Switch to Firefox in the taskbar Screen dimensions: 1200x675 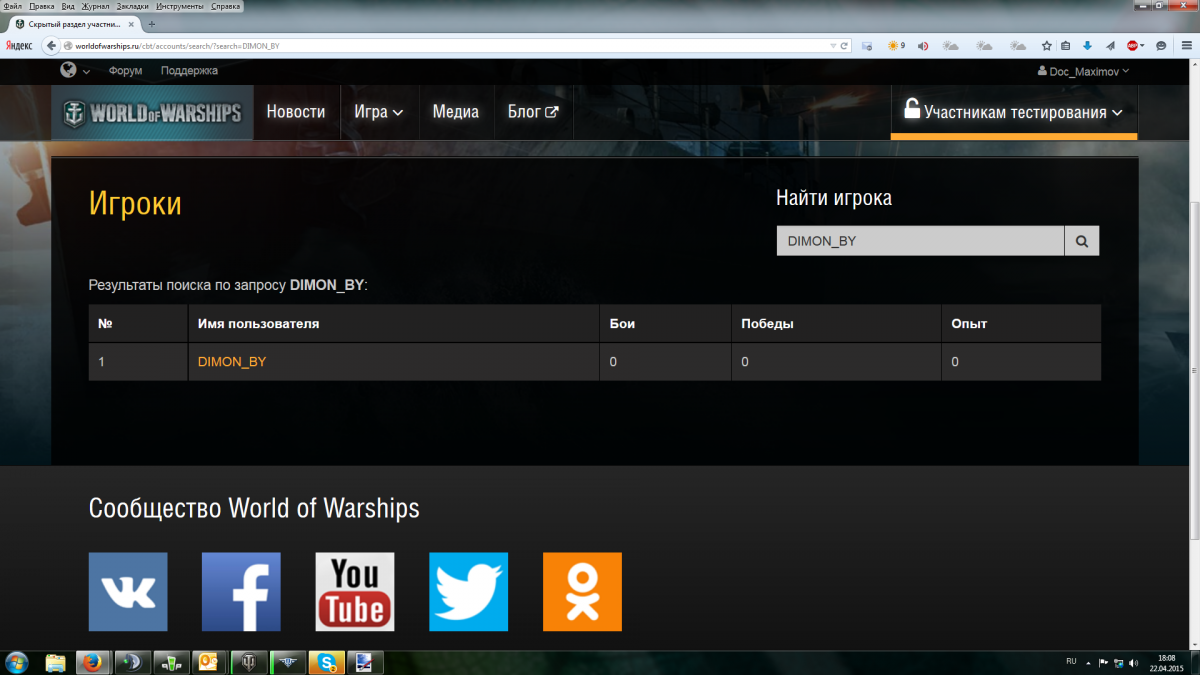[x=93, y=662]
